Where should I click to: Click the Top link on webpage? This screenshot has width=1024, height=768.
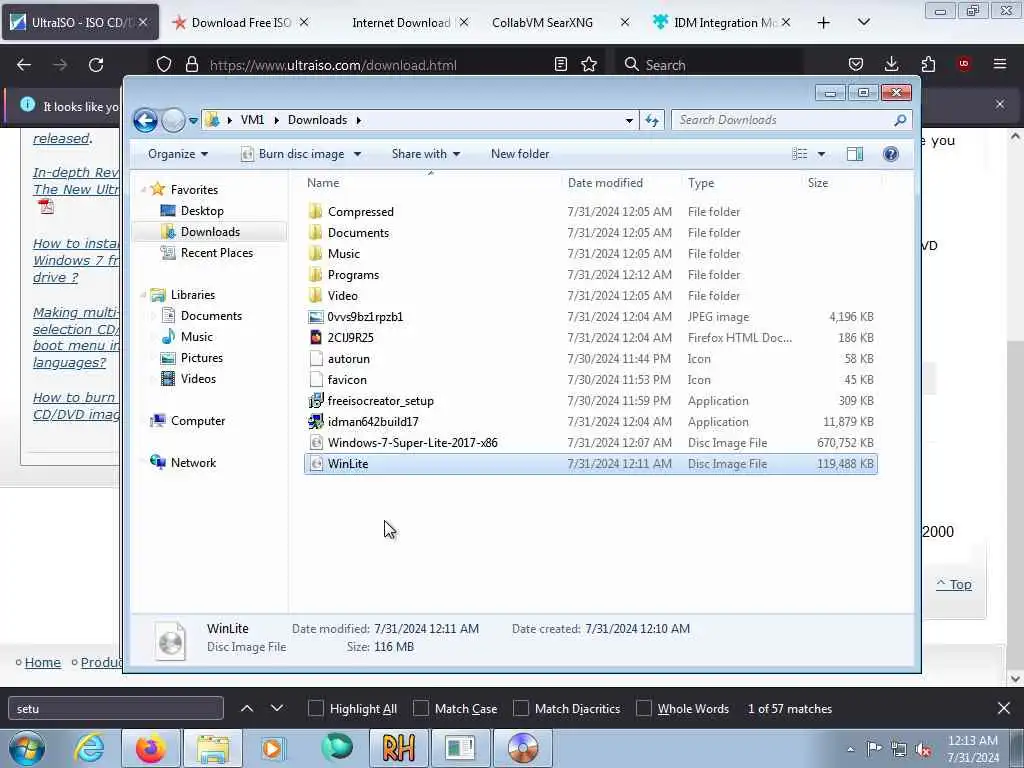954,584
